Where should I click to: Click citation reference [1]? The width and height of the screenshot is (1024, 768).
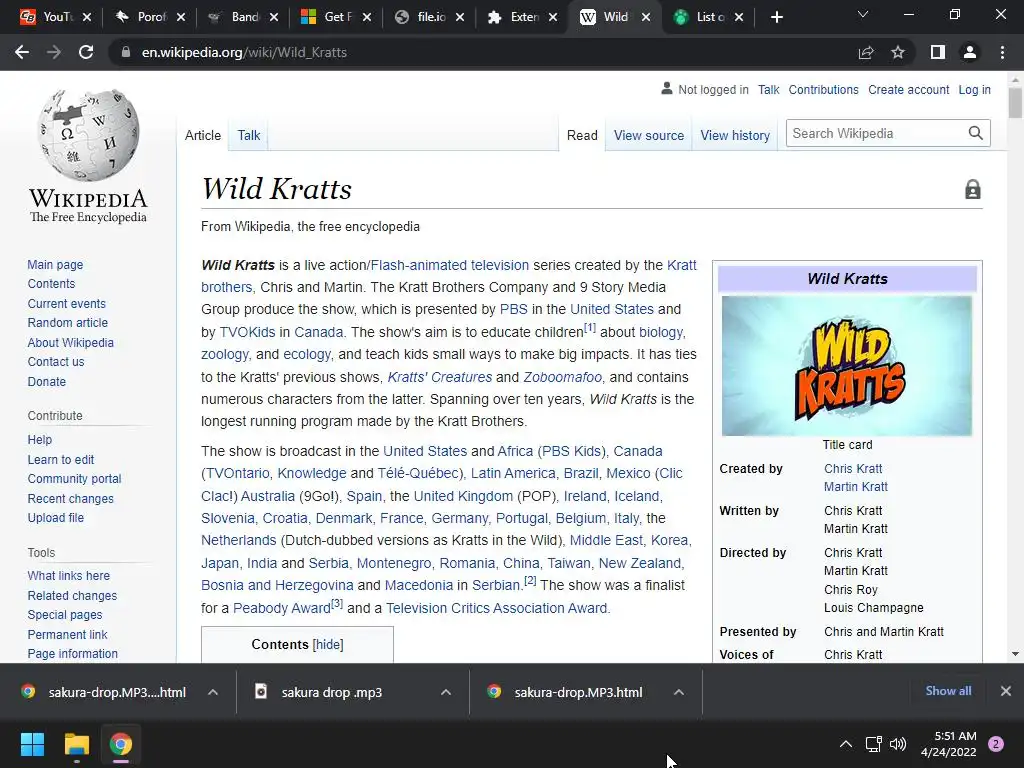pos(590,327)
